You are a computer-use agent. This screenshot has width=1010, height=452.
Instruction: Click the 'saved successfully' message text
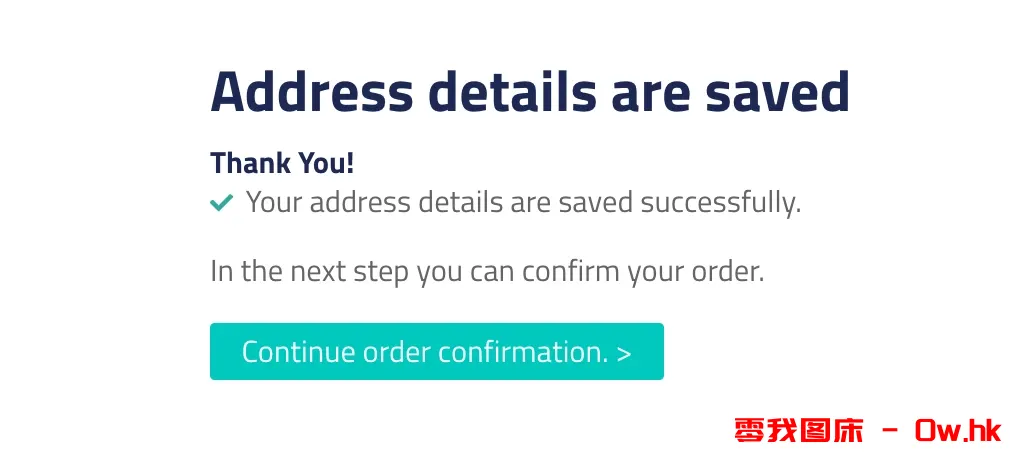coord(523,203)
